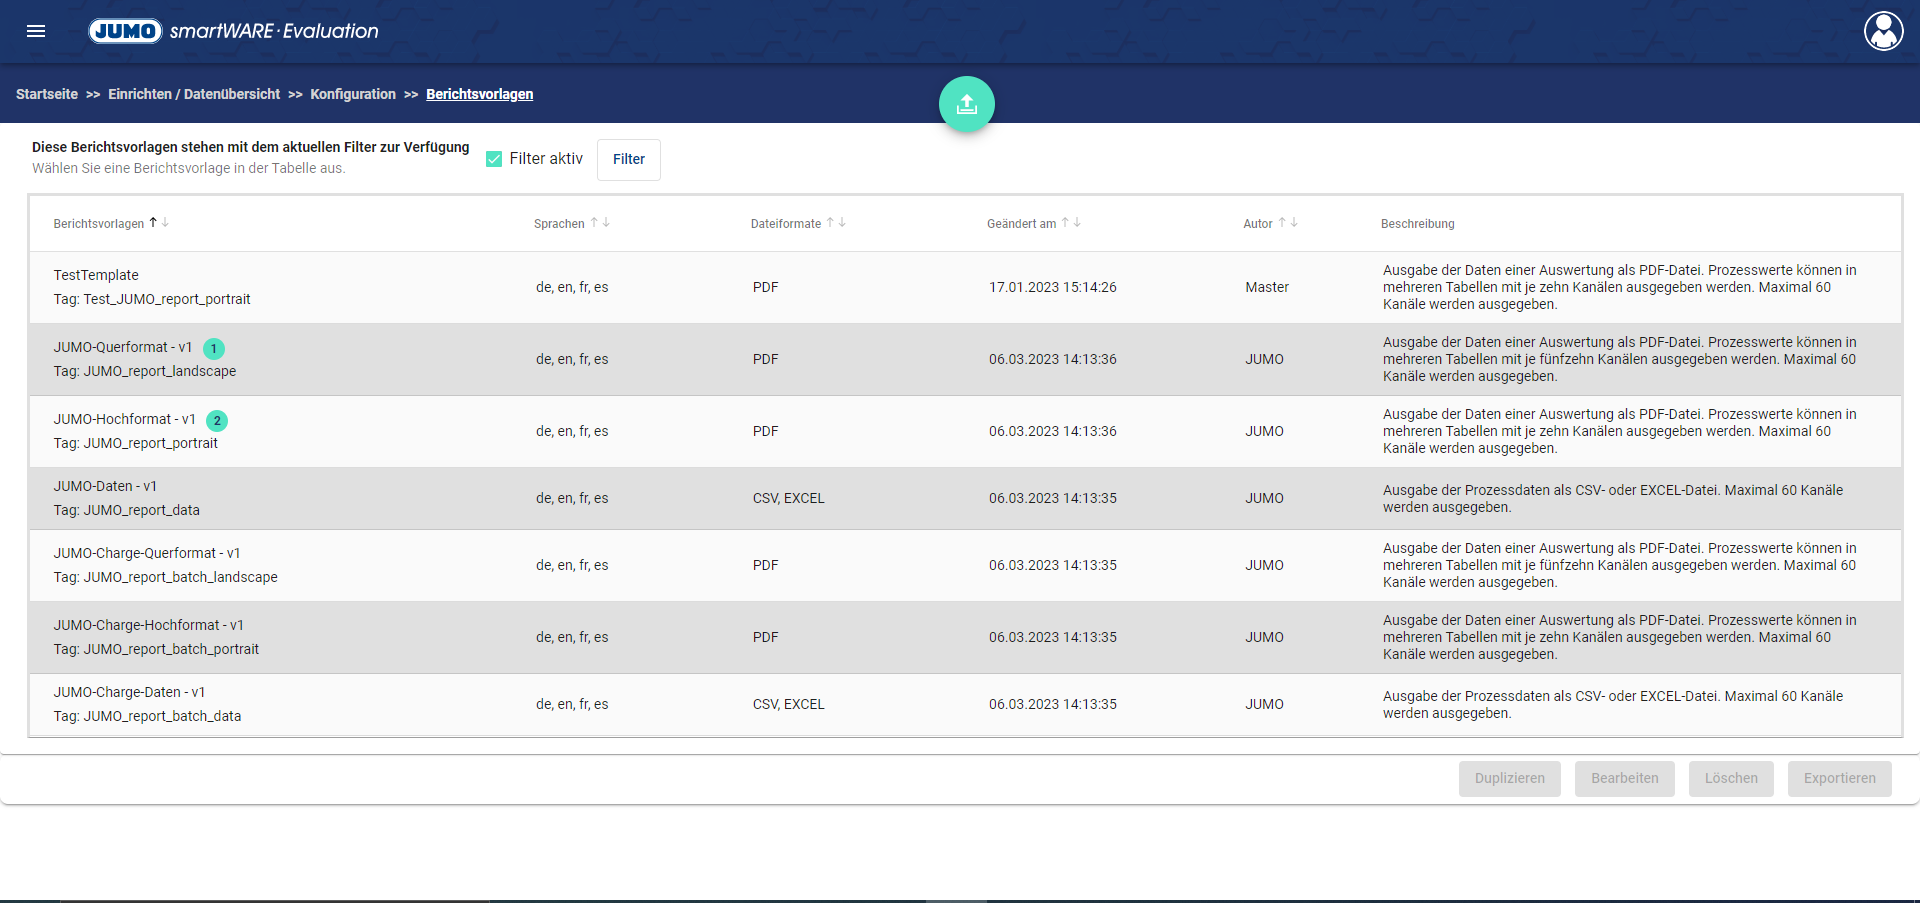Click Tag: JUMO_report_portrait in JUMO-Hochformat row
This screenshot has width=1920, height=903.
coord(136,443)
